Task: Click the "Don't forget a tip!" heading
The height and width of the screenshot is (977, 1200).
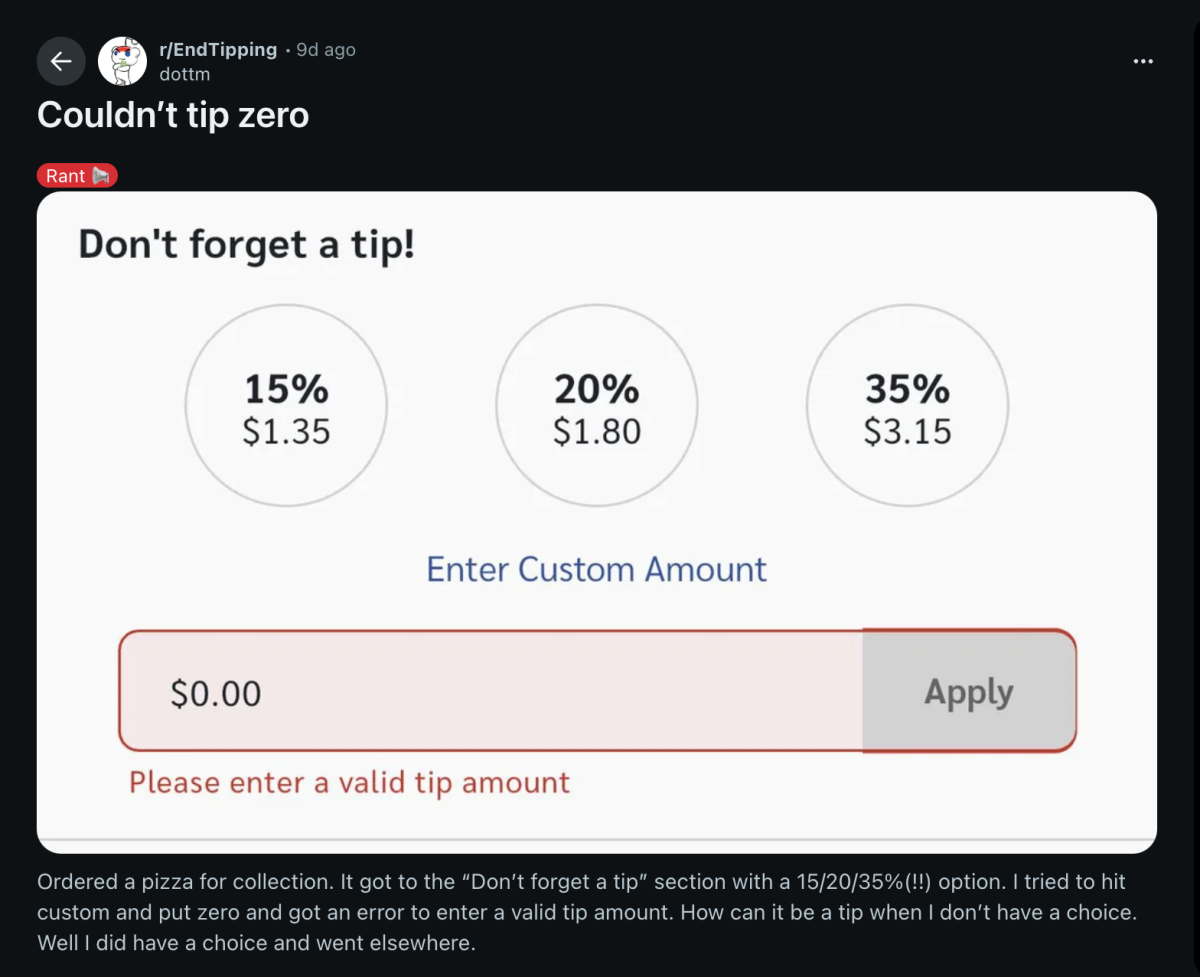Action: pos(246,245)
